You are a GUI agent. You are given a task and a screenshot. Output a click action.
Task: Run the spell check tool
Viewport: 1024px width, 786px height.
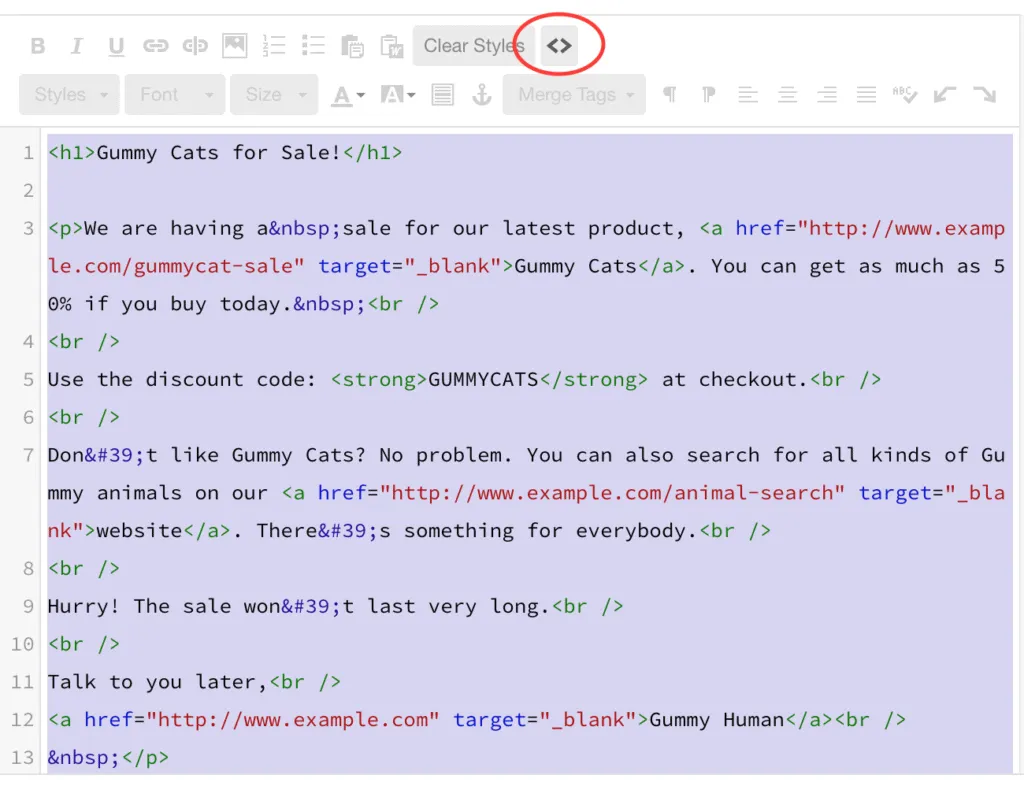point(905,94)
